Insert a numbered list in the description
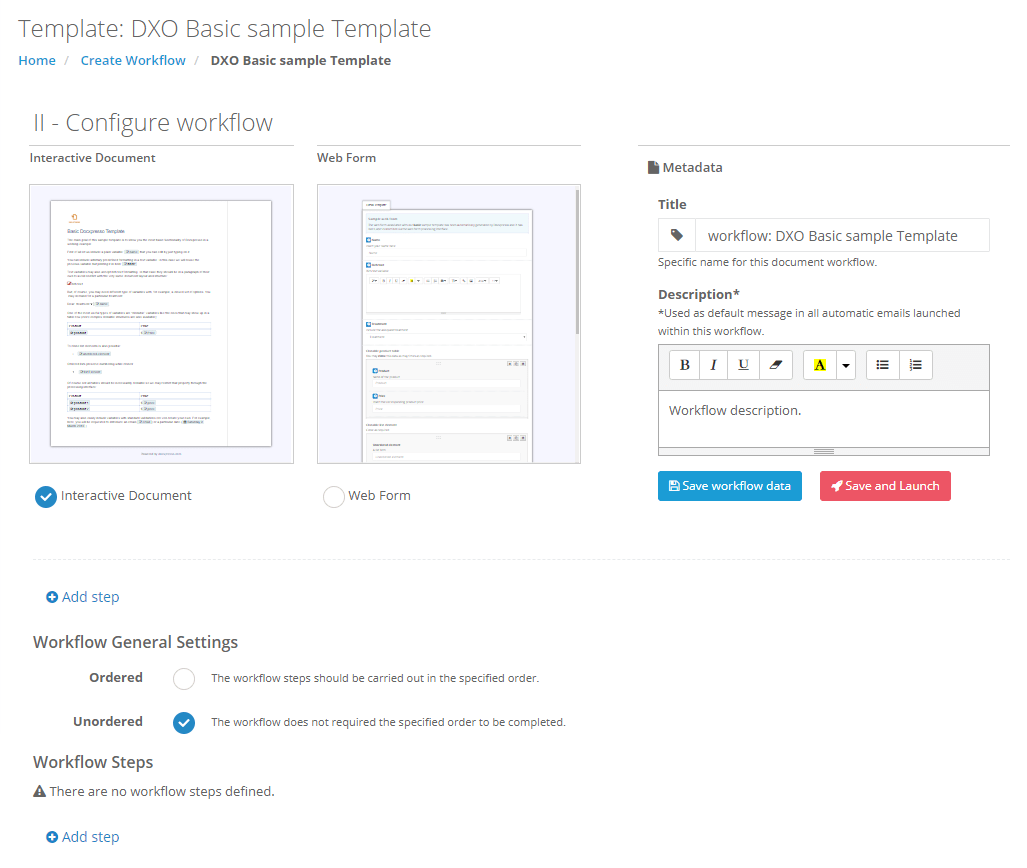Screen dimensions: 1027x868 pos(916,365)
